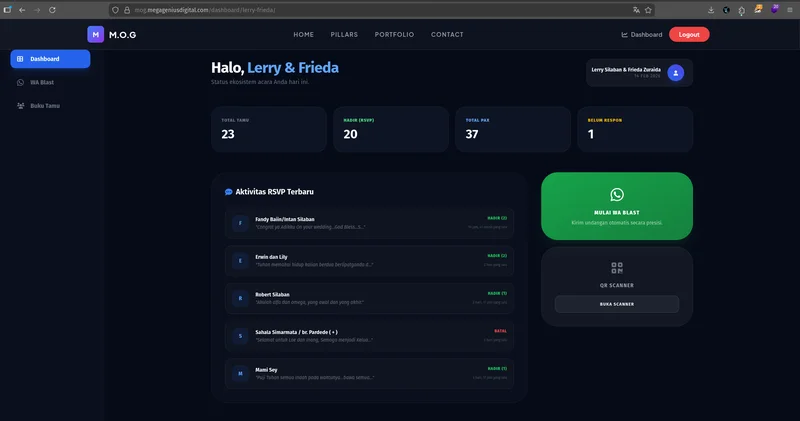This screenshot has width=800, height=421.
Task: Click the bookmark star icon in address bar
Action: click(x=649, y=9)
